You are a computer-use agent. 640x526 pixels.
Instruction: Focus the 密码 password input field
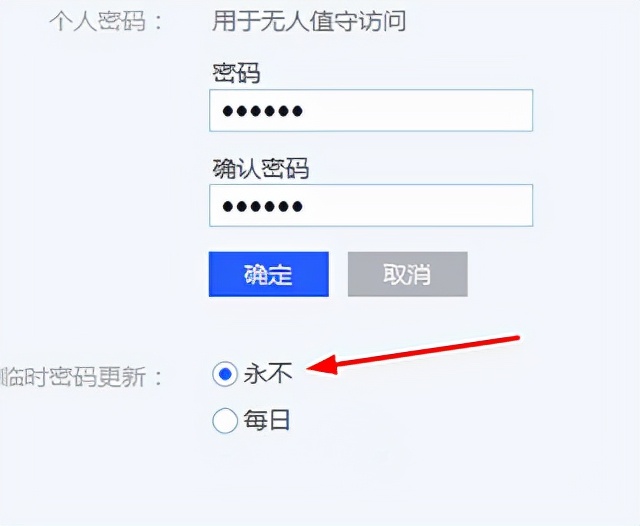[x=371, y=110]
